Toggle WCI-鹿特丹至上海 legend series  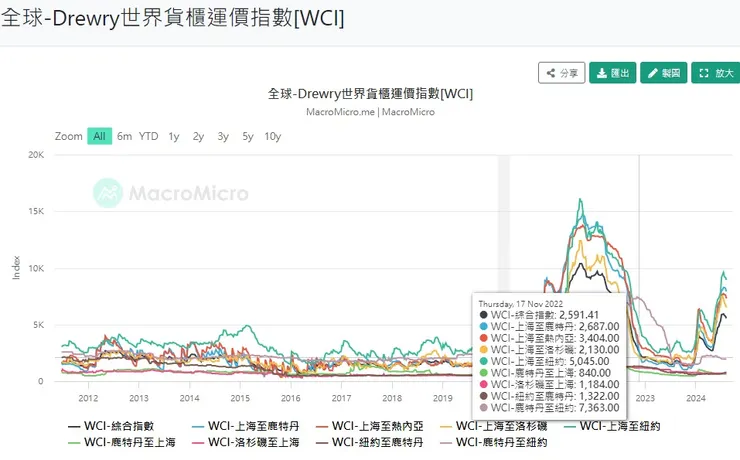pos(122,443)
